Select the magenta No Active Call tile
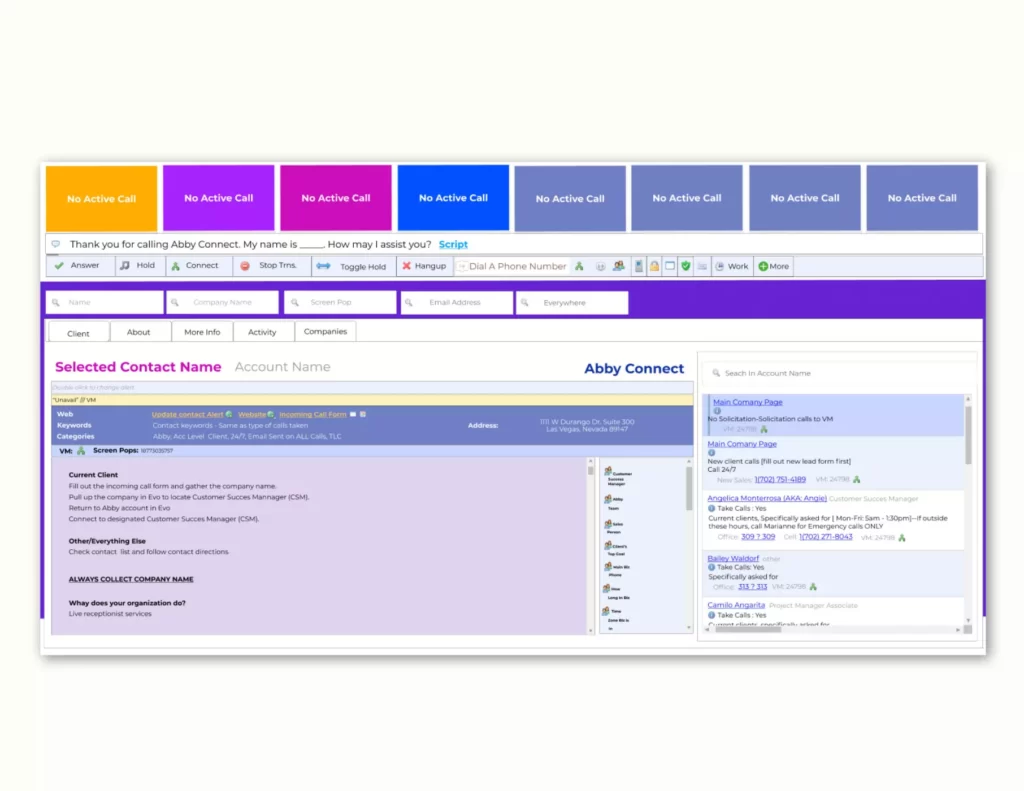The image size is (1024, 791). pos(336,198)
